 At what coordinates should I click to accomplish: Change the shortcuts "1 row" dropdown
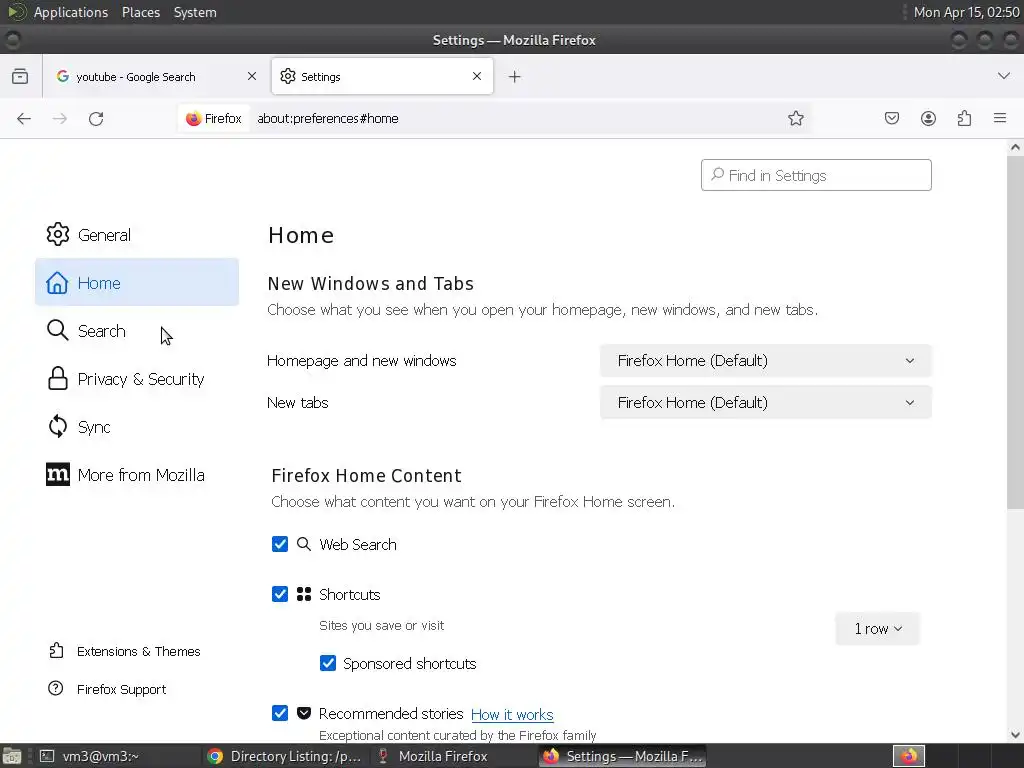(877, 629)
